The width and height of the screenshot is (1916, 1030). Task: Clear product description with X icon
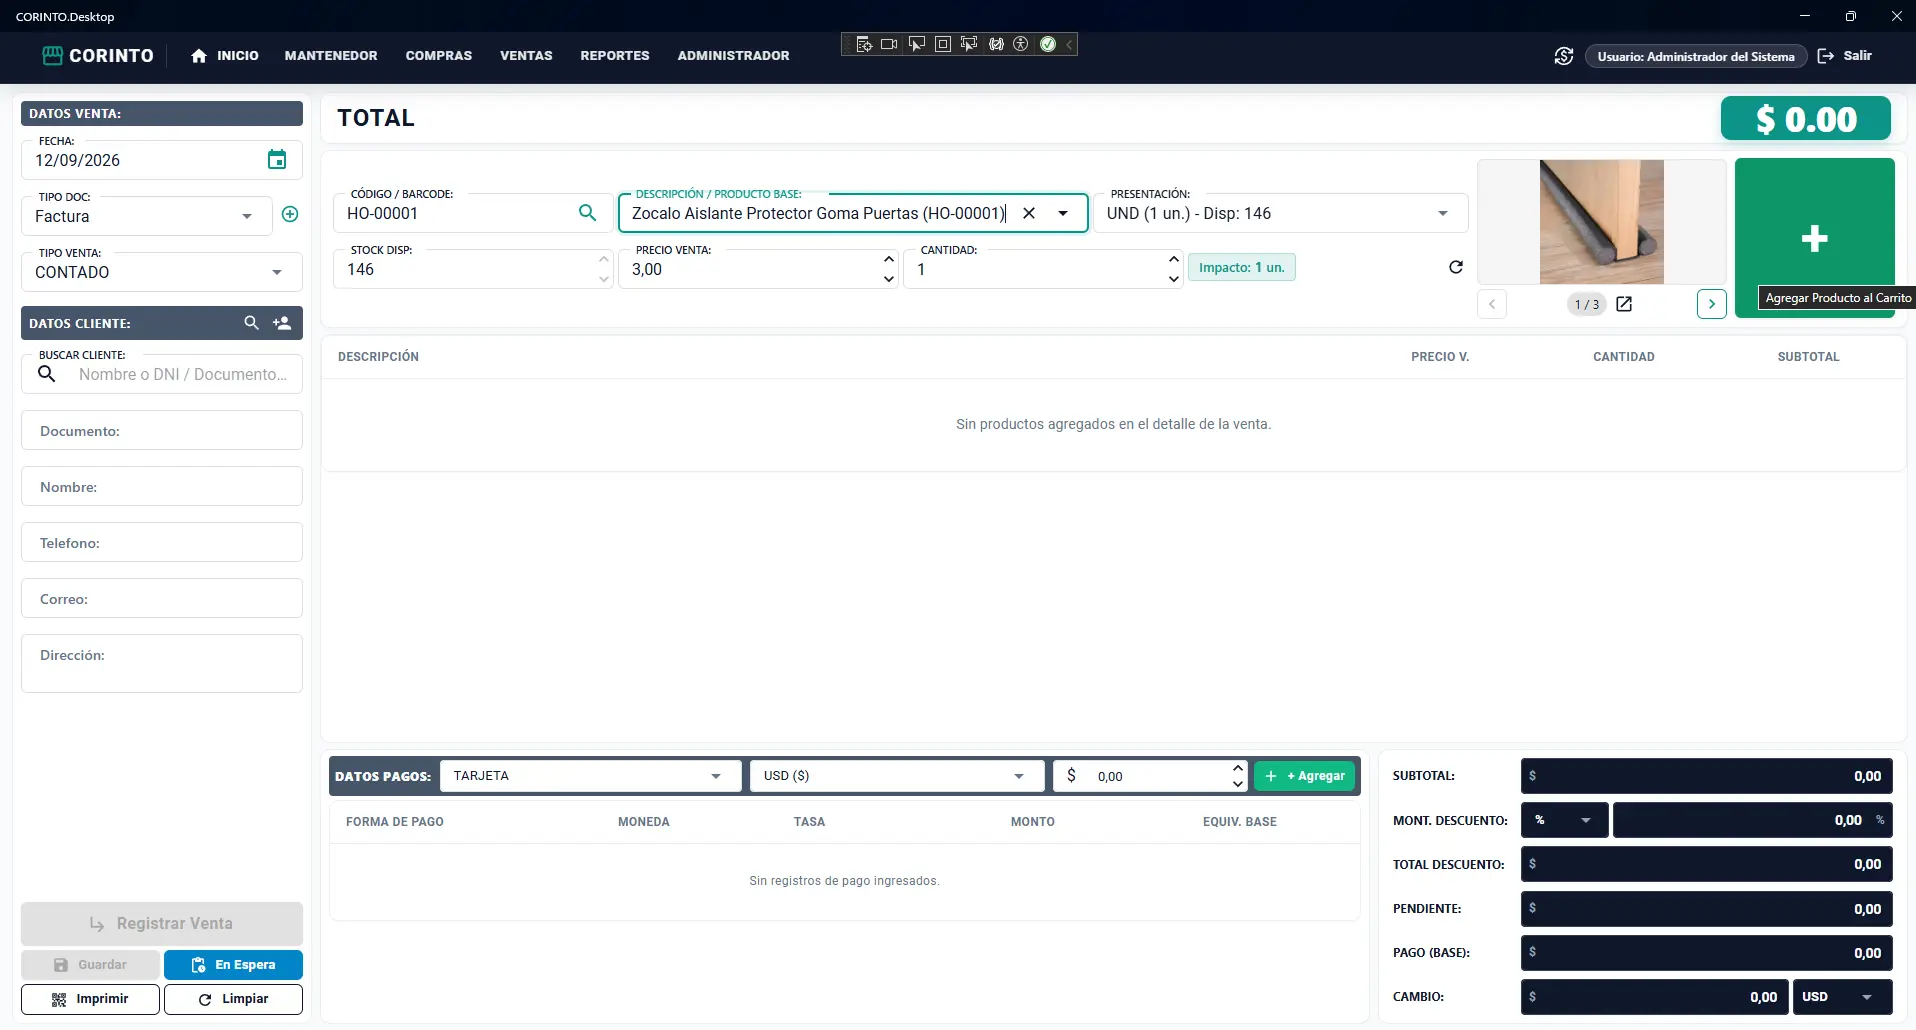pyautogui.click(x=1028, y=213)
